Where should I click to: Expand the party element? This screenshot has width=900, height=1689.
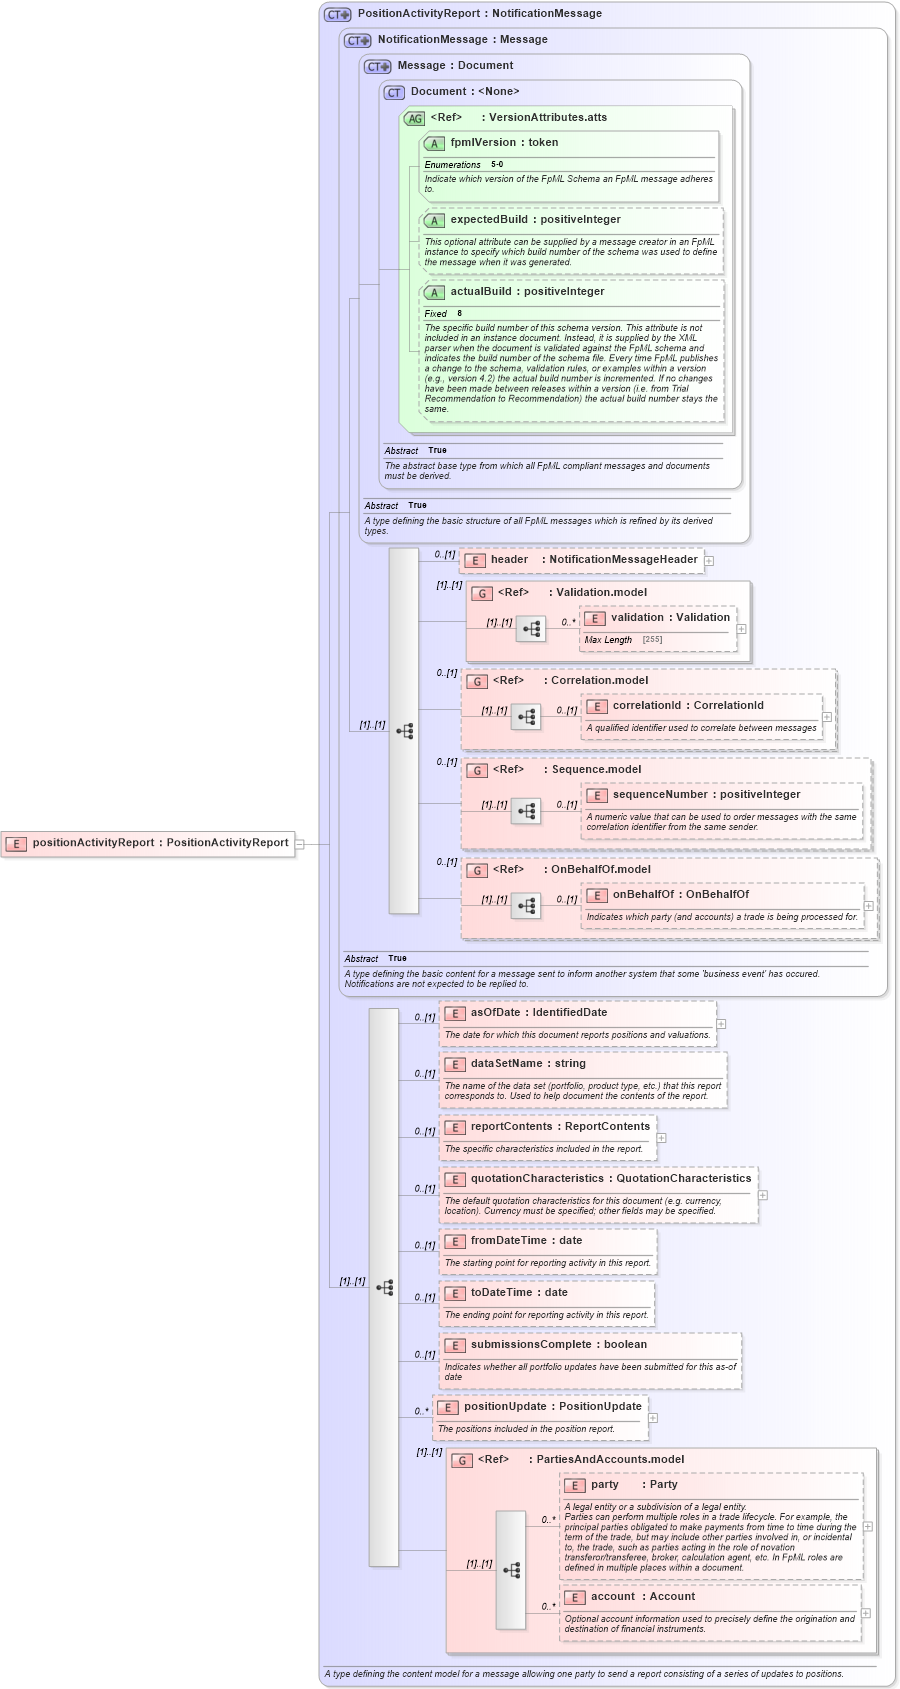867,1527
